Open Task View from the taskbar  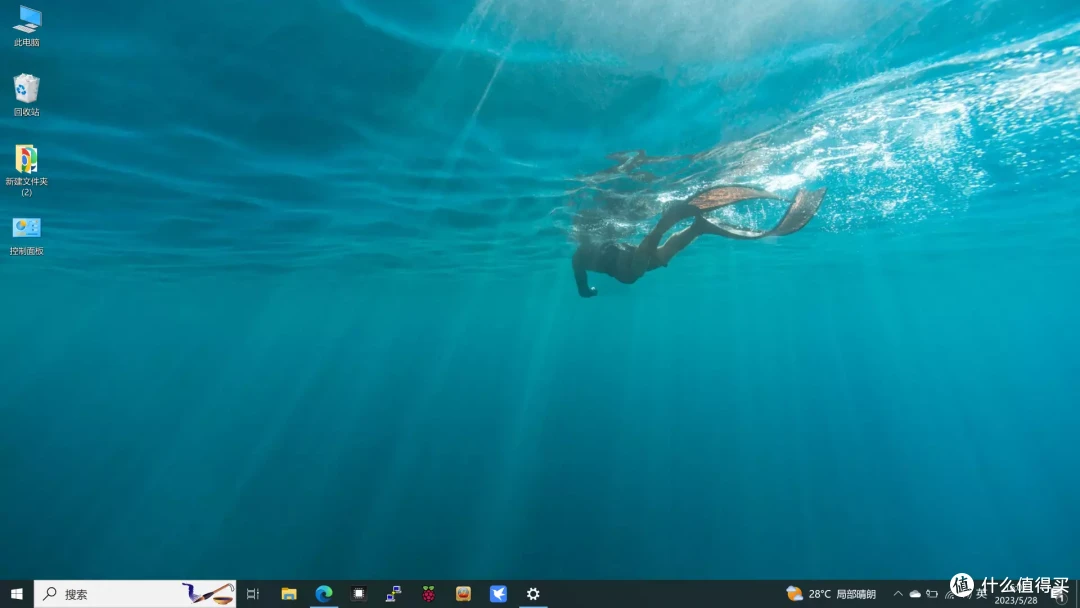point(253,594)
